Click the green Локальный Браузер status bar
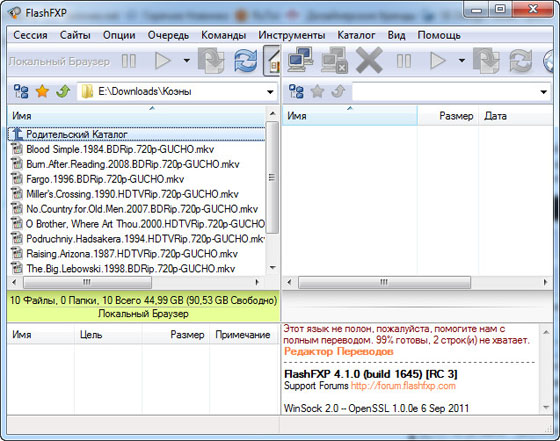This screenshot has width=560, height=441. (x=143, y=307)
